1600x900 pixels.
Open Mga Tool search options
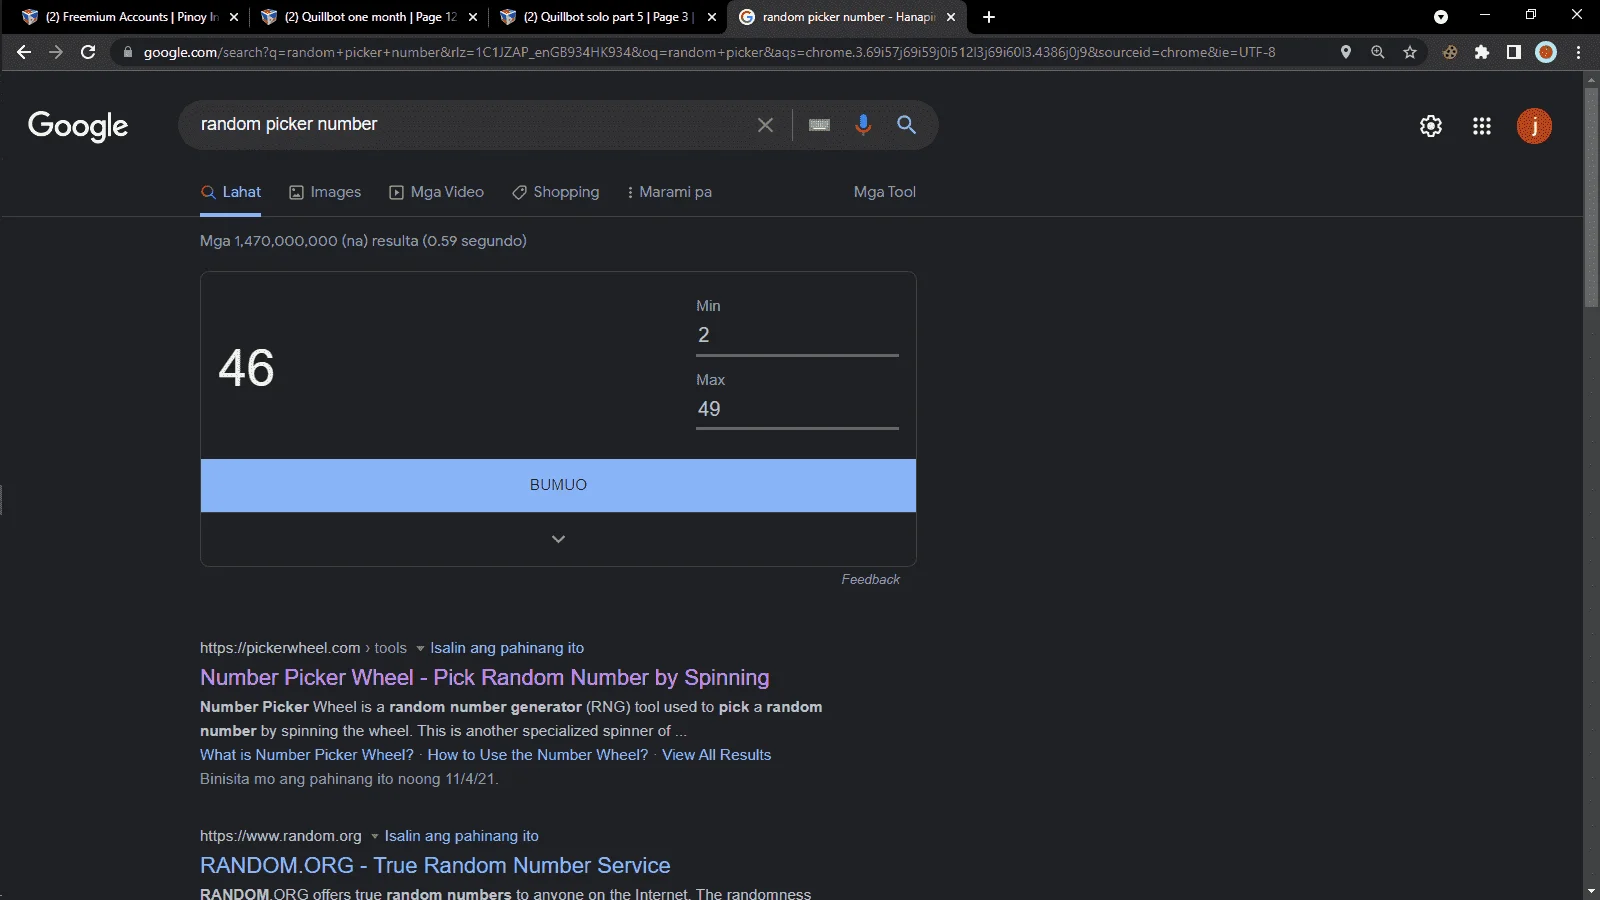(x=884, y=192)
